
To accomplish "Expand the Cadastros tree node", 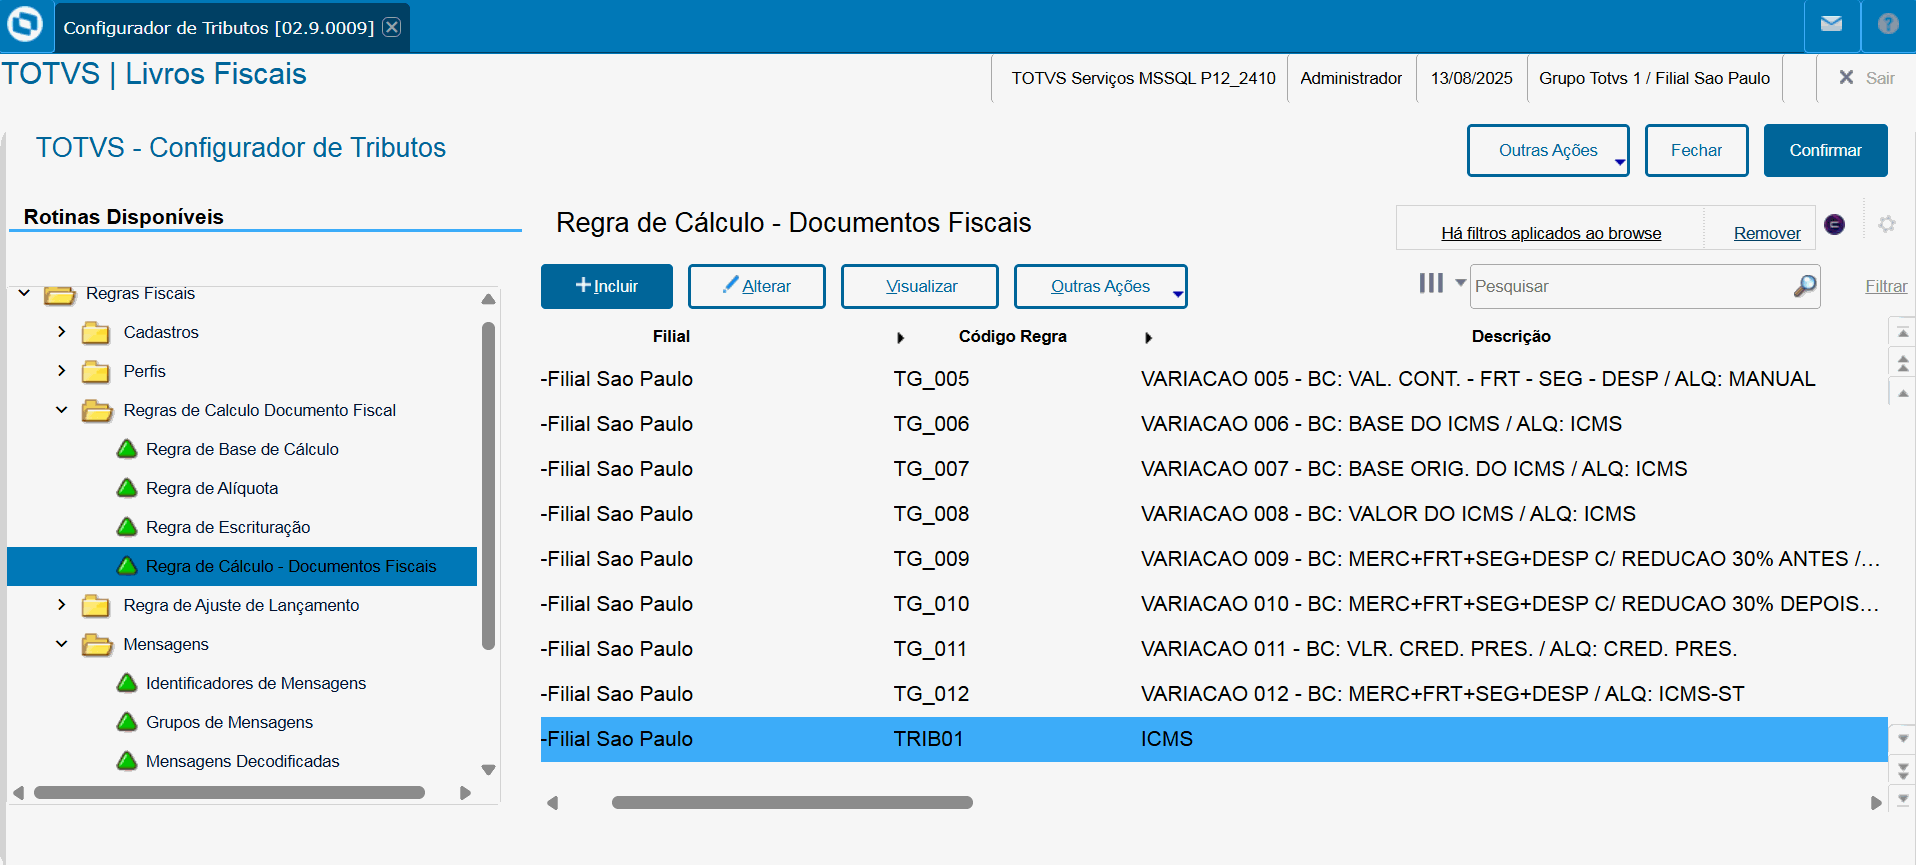I will 62,332.
